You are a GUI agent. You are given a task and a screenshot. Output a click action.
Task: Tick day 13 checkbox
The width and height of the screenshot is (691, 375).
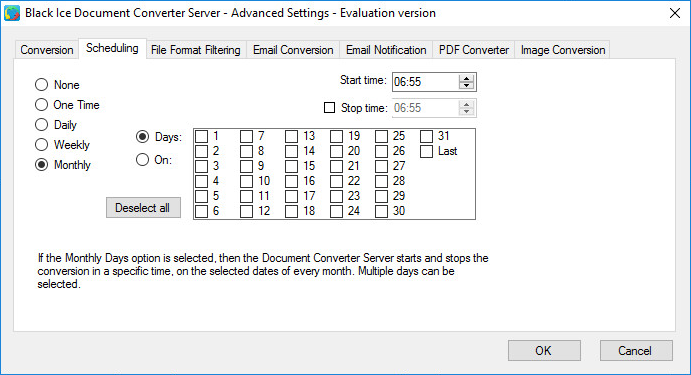coord(291,136)
